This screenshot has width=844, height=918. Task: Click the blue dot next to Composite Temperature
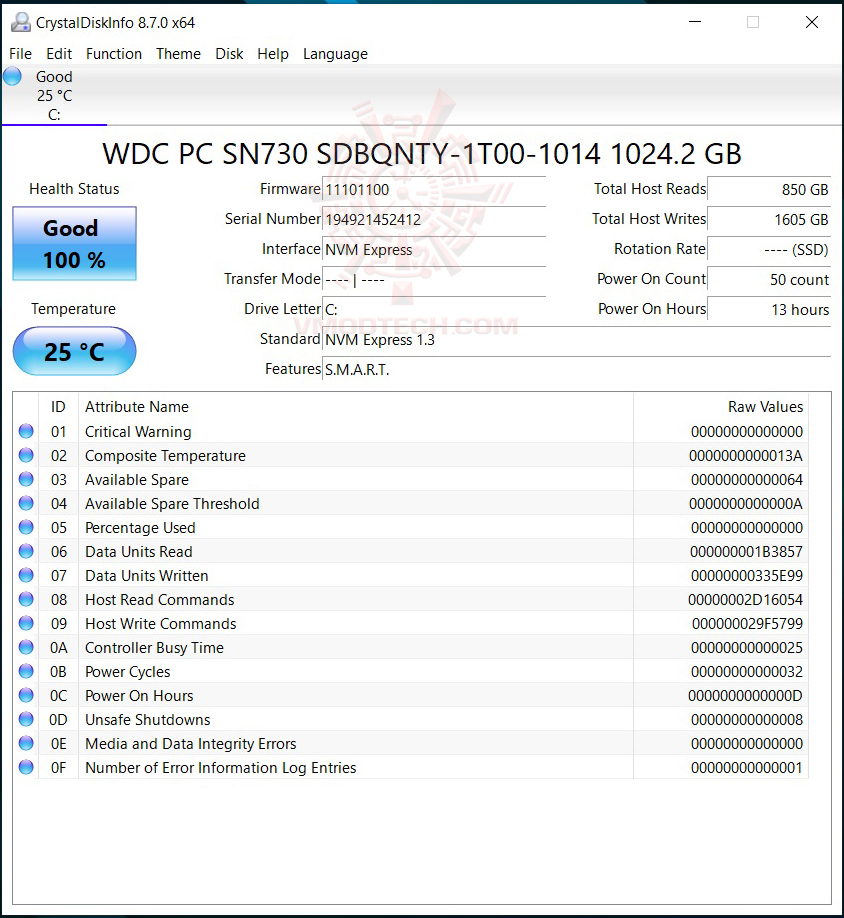26,455
